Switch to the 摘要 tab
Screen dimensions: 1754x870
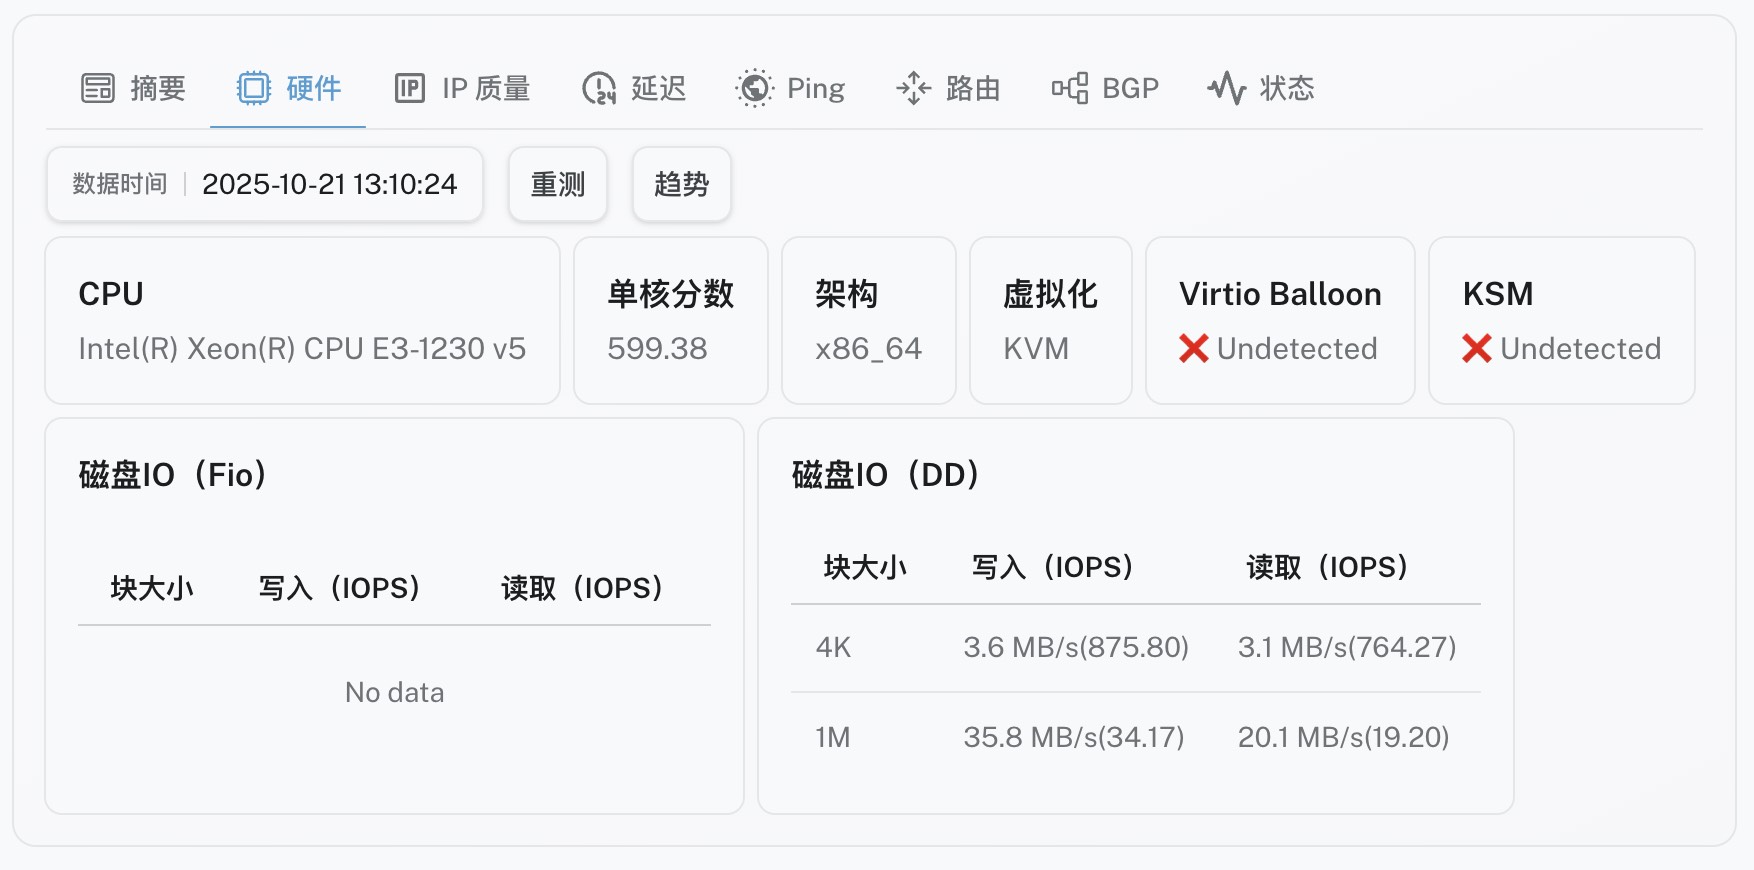[x=158, y=89]
